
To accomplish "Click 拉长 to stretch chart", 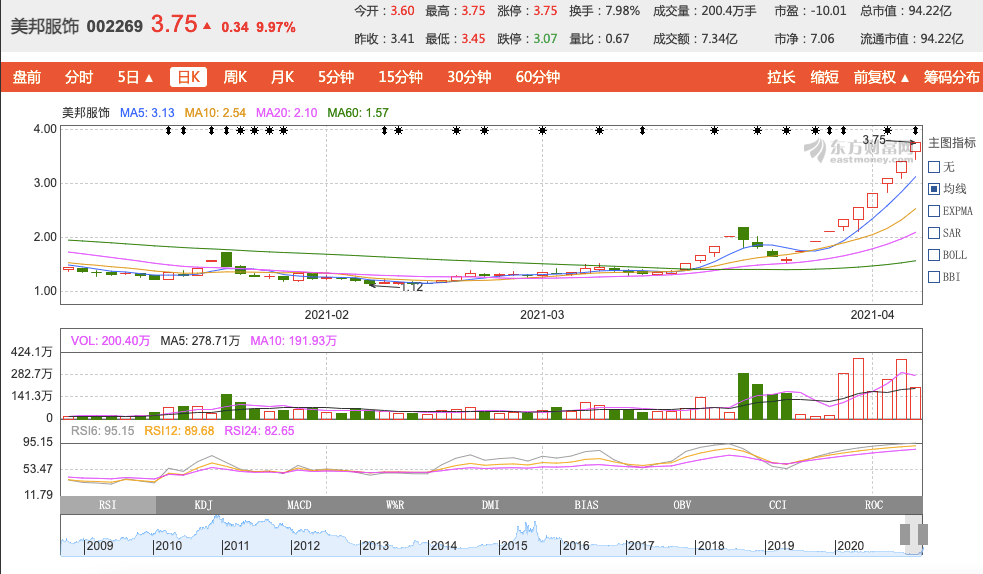I will tap(781, 77).
